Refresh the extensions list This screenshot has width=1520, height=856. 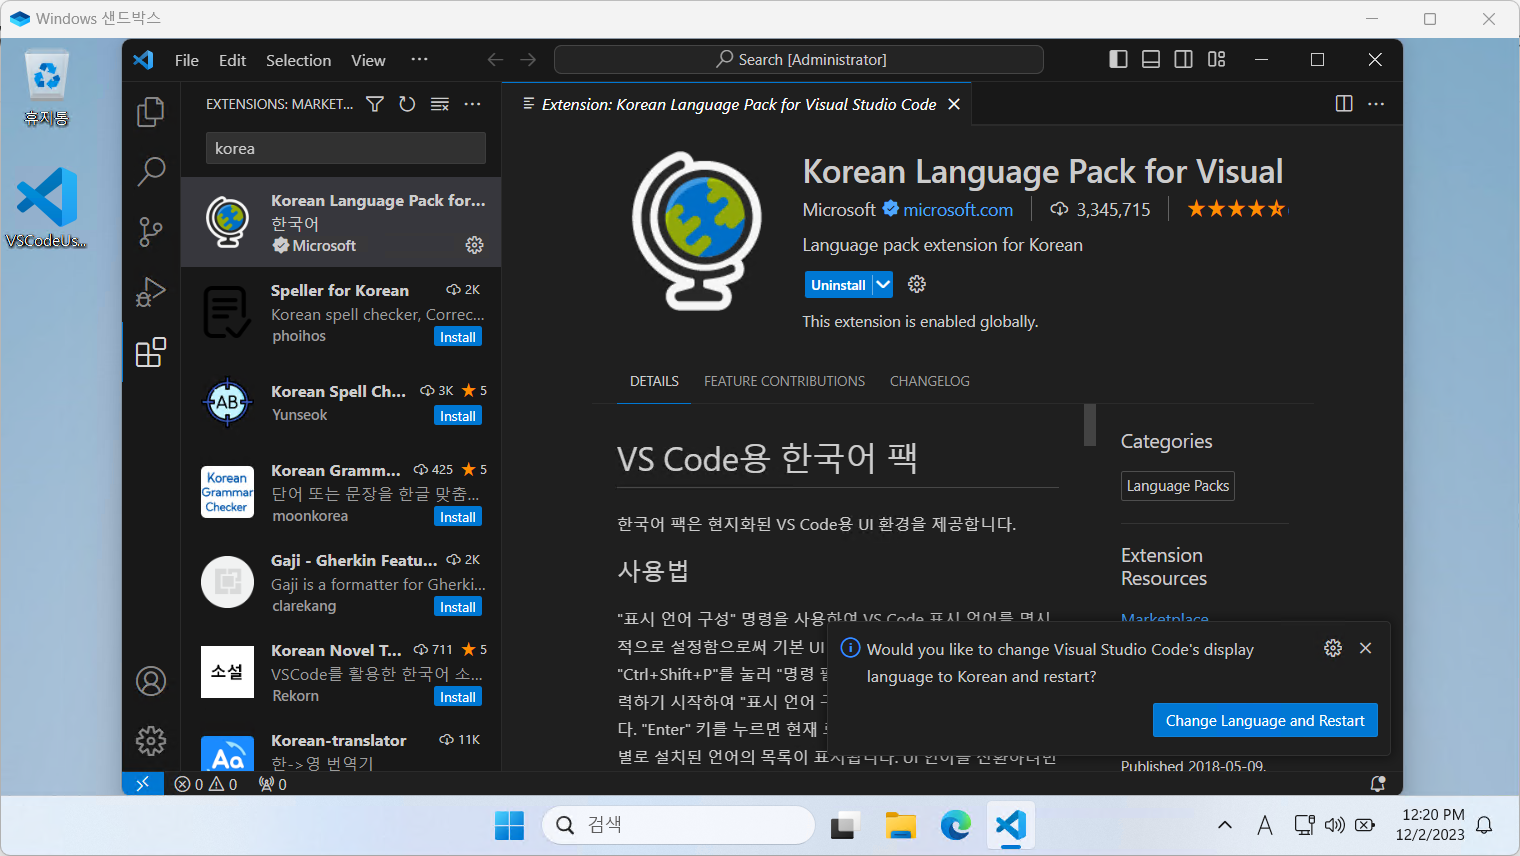click(x=407, y=104)
